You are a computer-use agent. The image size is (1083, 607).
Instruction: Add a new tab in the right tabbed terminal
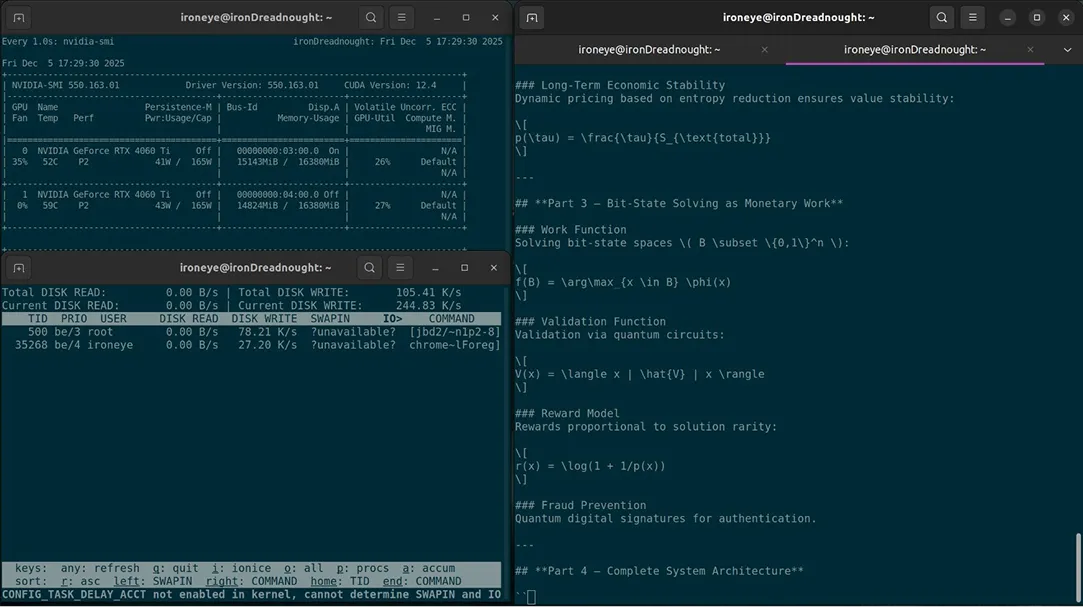coord(533,18)
